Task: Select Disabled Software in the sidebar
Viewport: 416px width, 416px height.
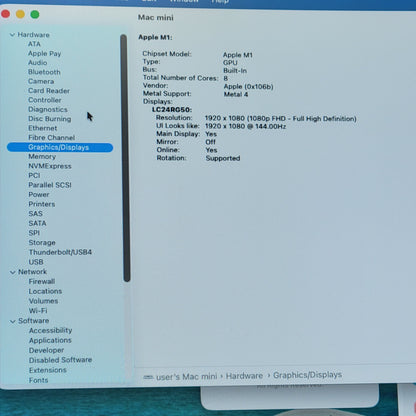Action: click(61, 360)
